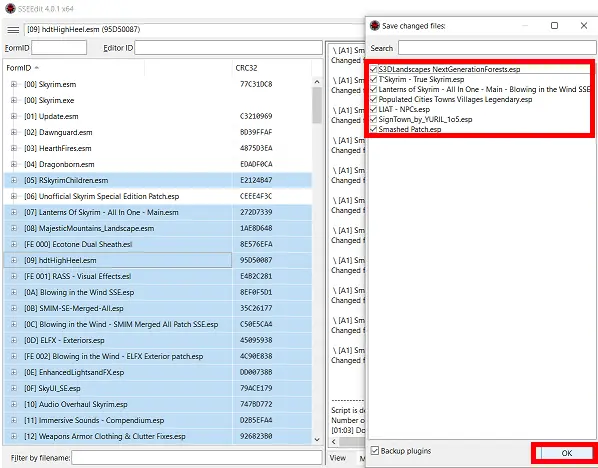Click CRC32 value E2124B47 for RSkyrimChildren.esm
Screen dimensions: 598x468
point(256,180)
